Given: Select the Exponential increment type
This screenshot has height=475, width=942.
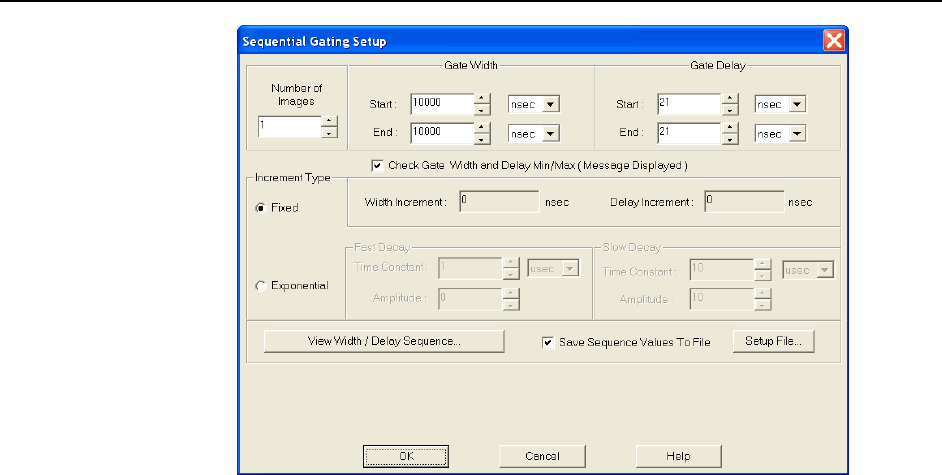Looking at the screenshot, I should 261,285.
